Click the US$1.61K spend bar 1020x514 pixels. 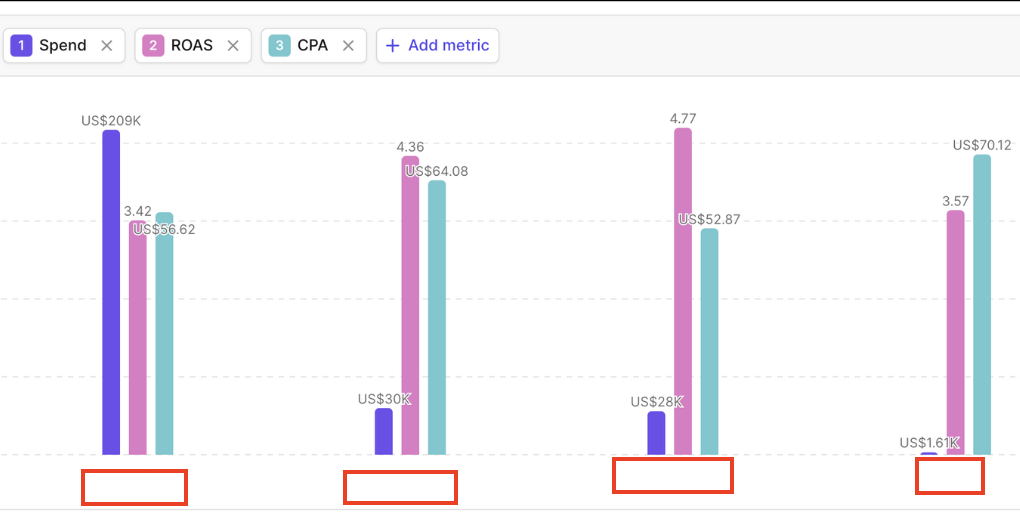(929, 453)
